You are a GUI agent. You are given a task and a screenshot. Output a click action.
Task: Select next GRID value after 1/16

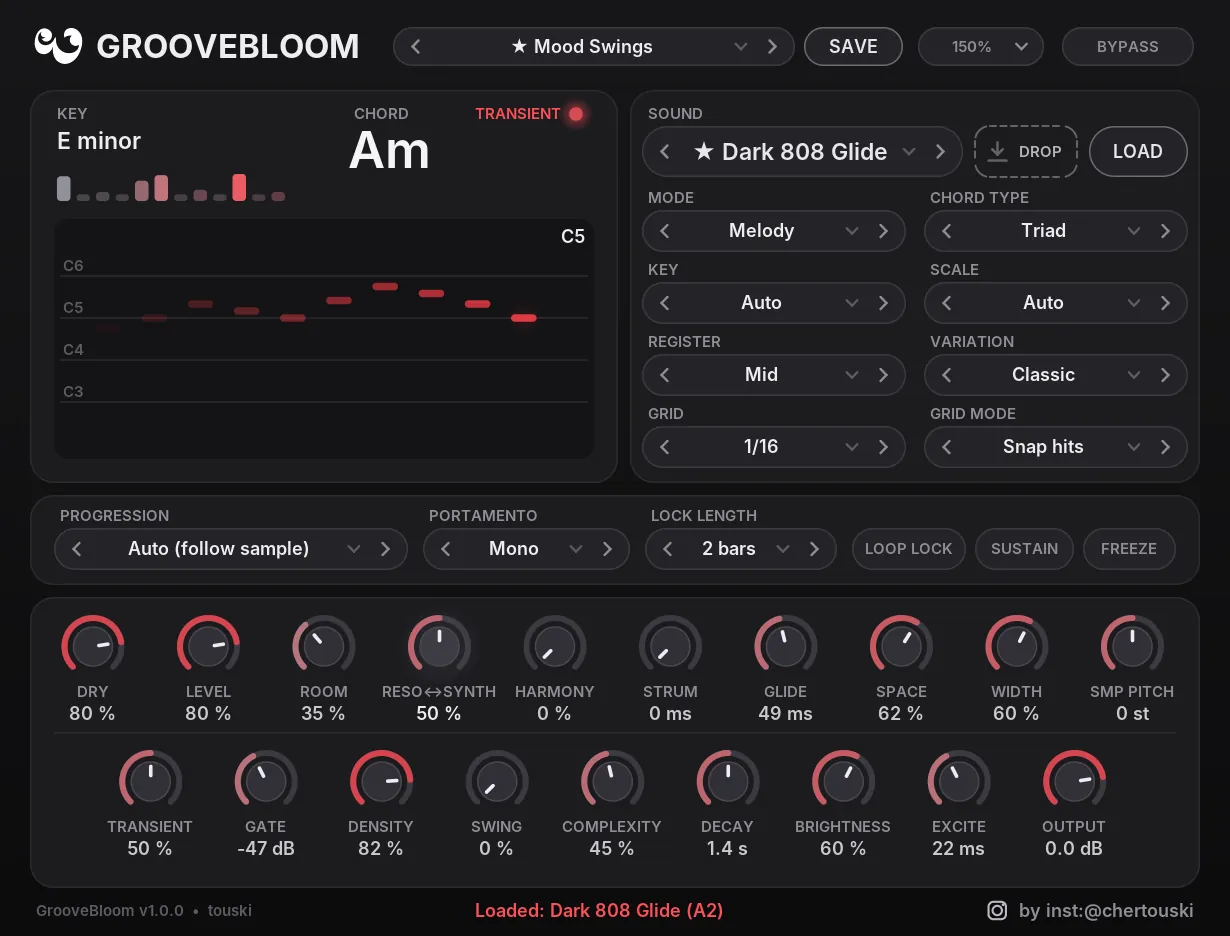(x=883, y=446)
